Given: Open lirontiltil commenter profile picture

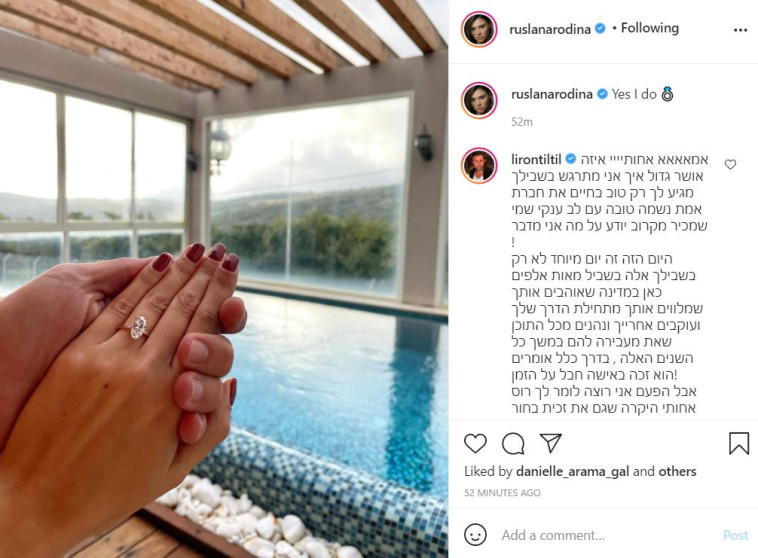Looking at the screenshot, I should pyautogui.click(x=479, y=165).
